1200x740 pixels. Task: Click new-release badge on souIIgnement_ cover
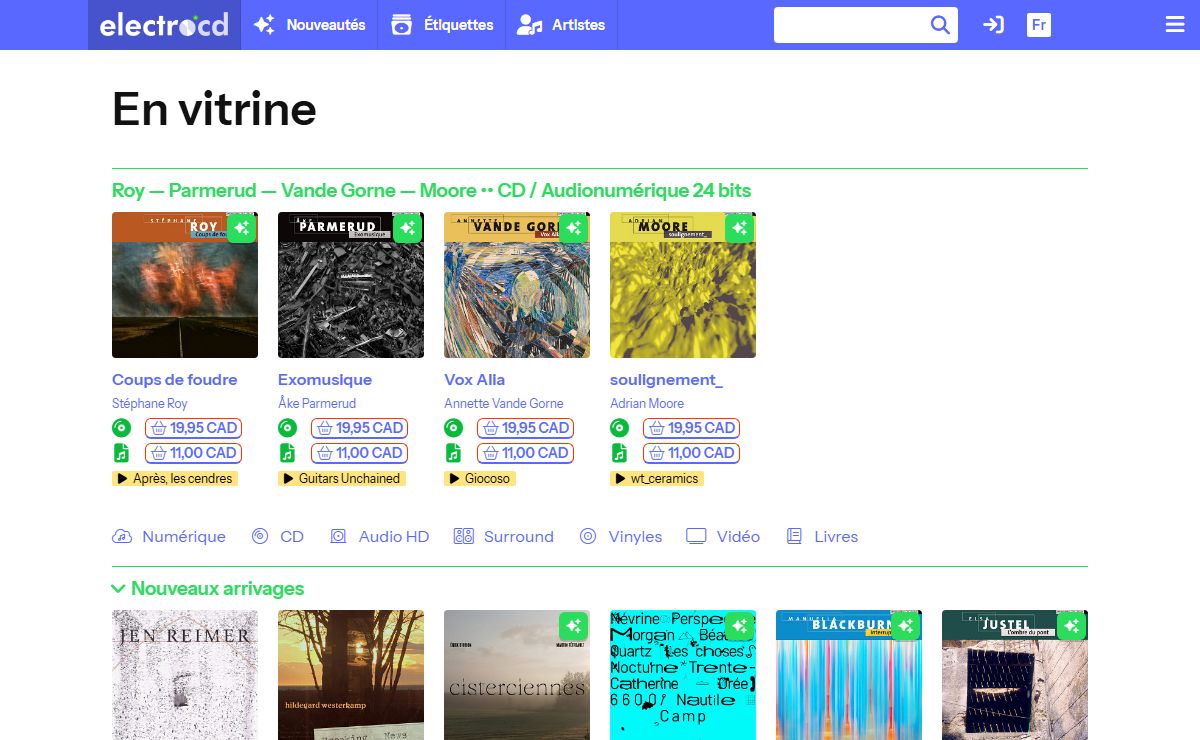click(739, 228)
